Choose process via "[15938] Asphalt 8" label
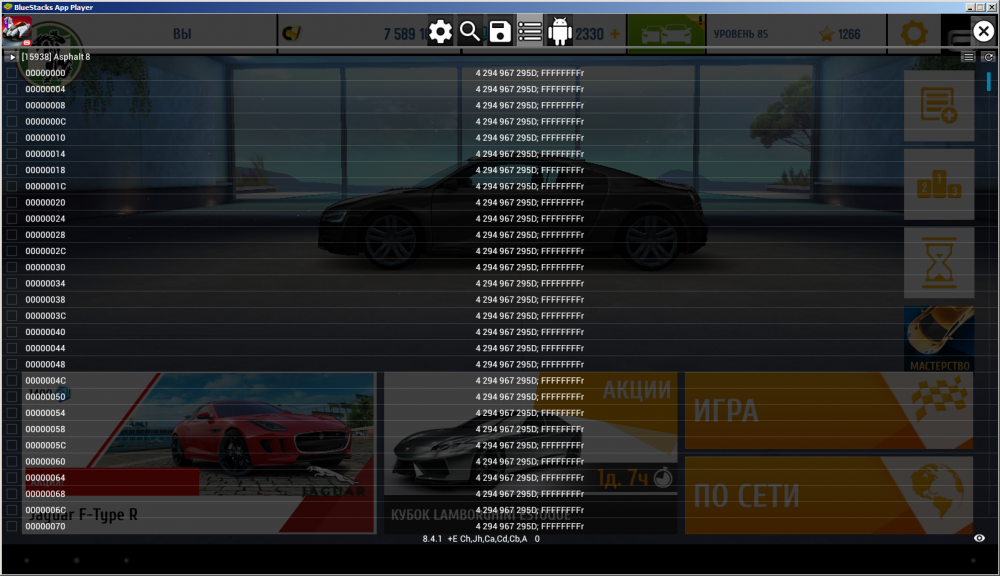Image resolution: width=1000 pixels, height=576 pixels. point(55,57)
